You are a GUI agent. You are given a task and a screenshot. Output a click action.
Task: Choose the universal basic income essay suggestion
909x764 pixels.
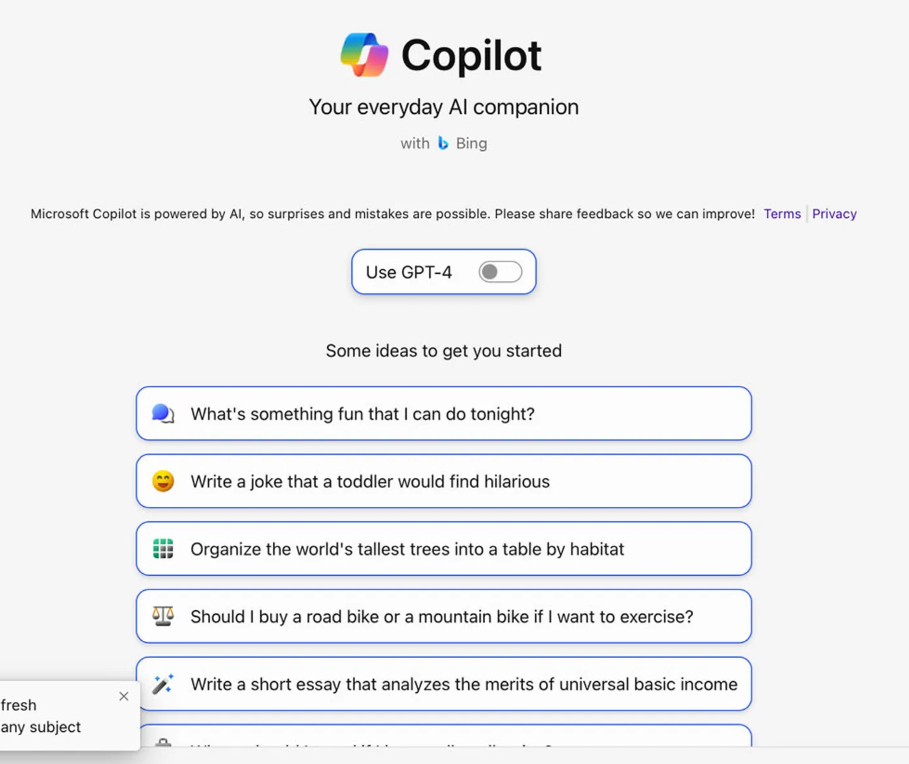(444, 683)
